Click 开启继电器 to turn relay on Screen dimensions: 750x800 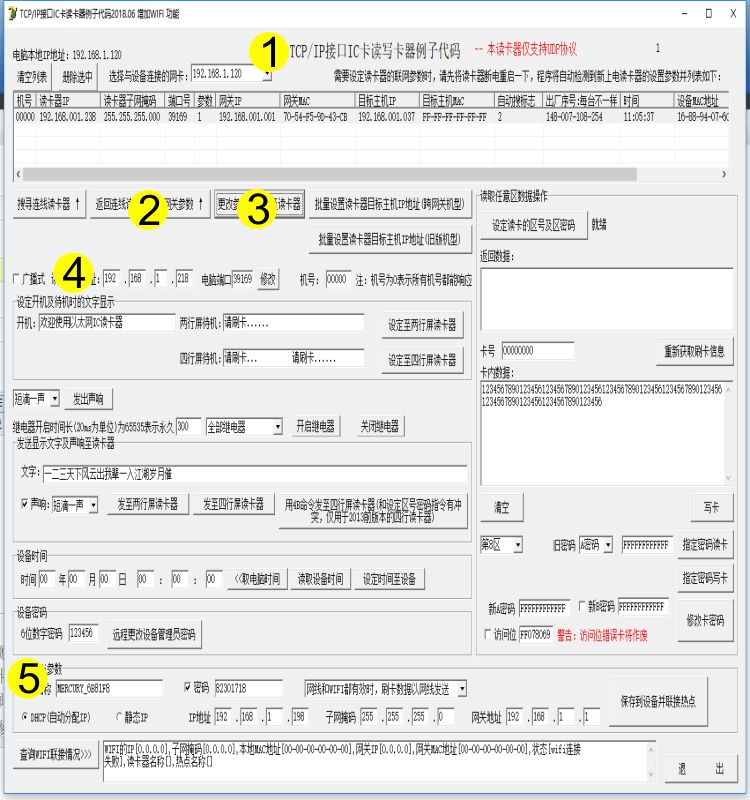coord(315,426)
